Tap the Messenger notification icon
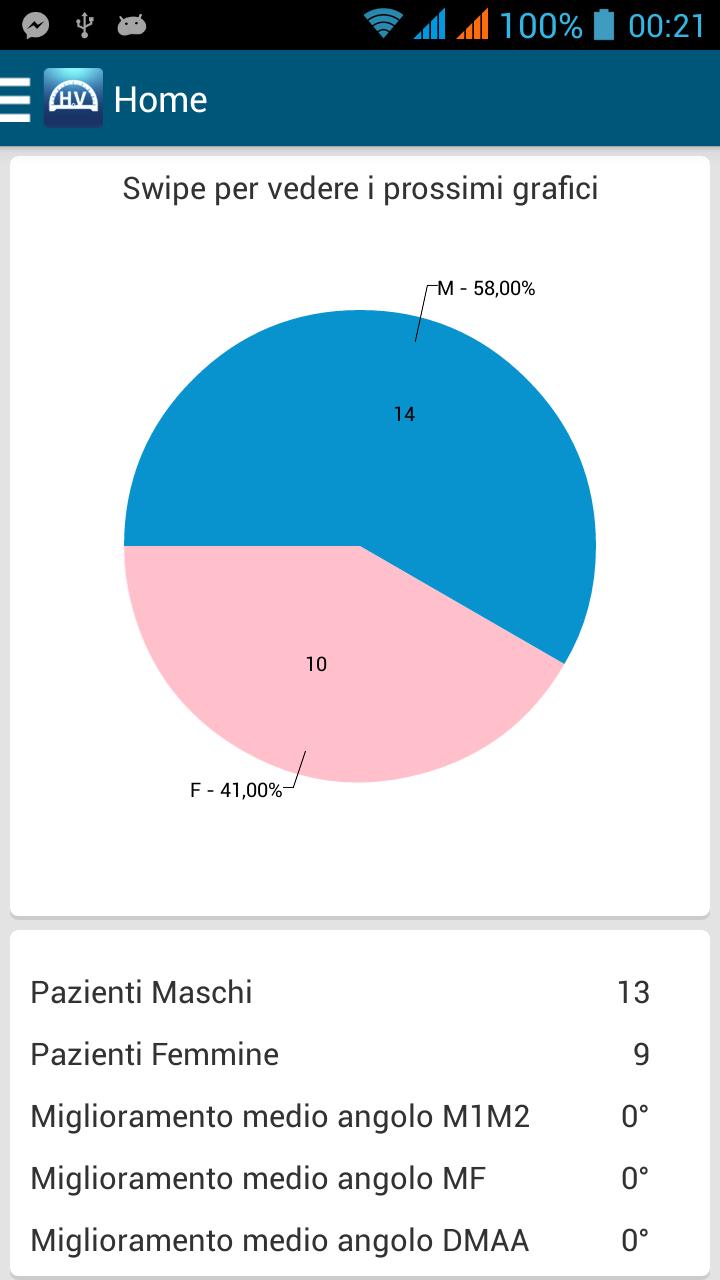 point(36,25)
